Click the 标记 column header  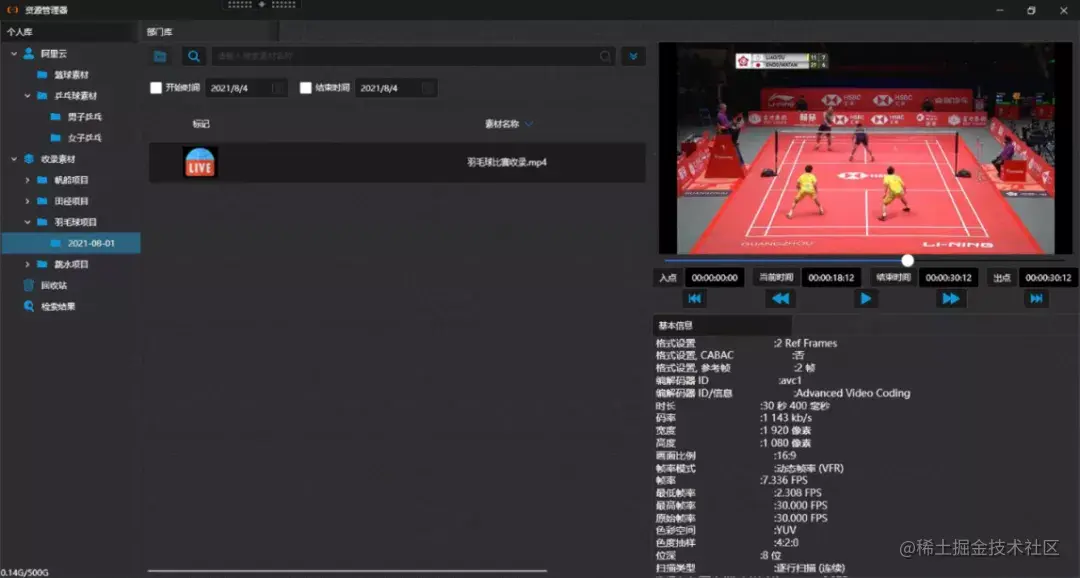click(x=200, y=124)
